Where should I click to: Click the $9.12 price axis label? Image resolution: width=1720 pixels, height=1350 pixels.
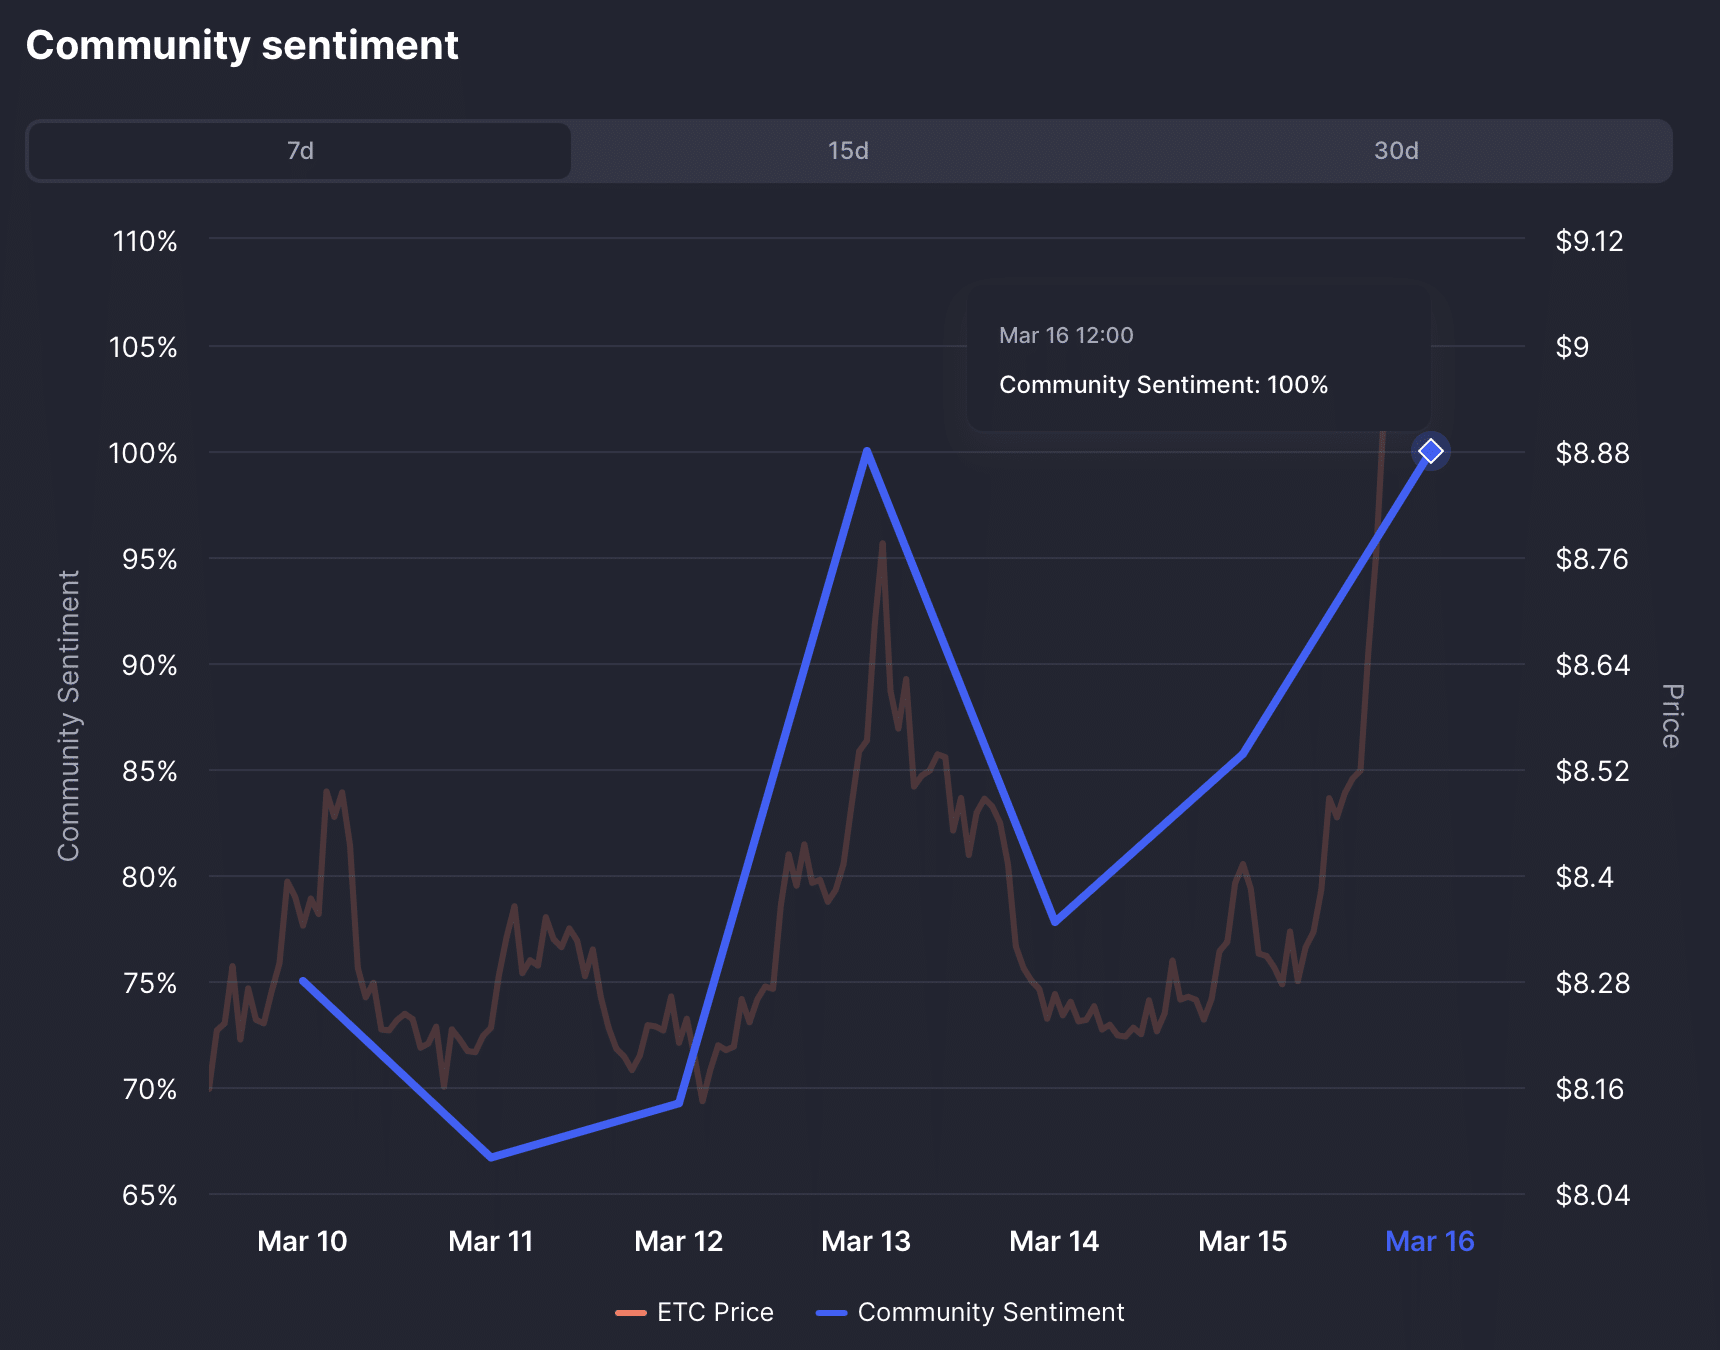pos(1589,241)
